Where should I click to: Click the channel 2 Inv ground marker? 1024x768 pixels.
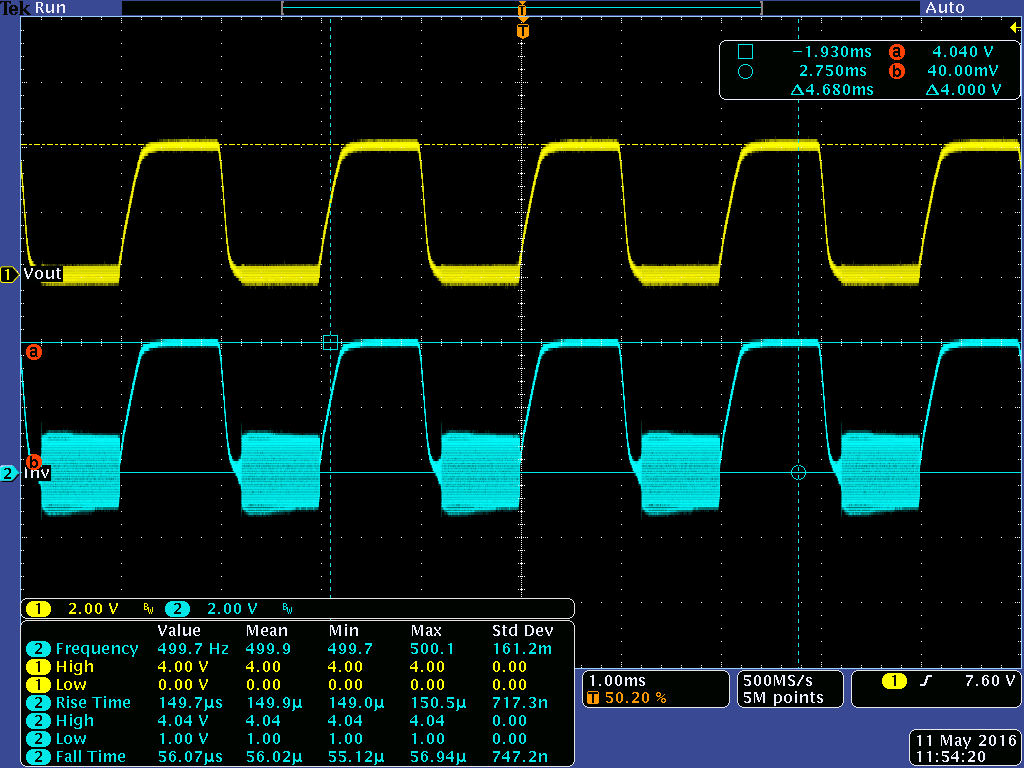(9, 473)
